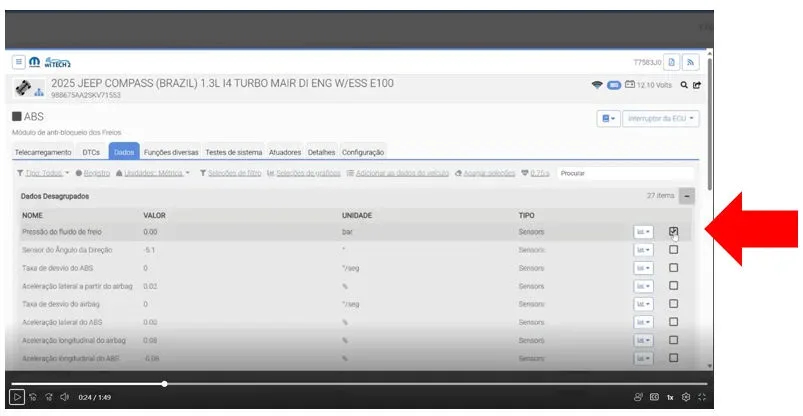Open the blue book dropdown beside Interruptor da ECU
Screen dimensions: 803x416
pyautogui.click(x=608, y=118)
